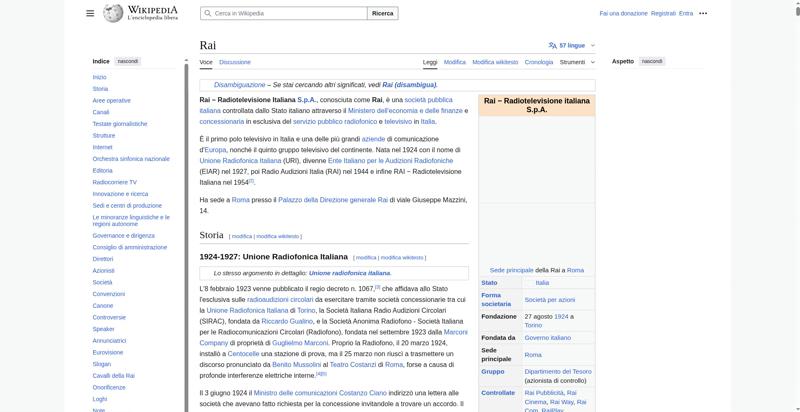
Task: Hide the Aspetto panel with nascondi
Action: coord(652,61)
